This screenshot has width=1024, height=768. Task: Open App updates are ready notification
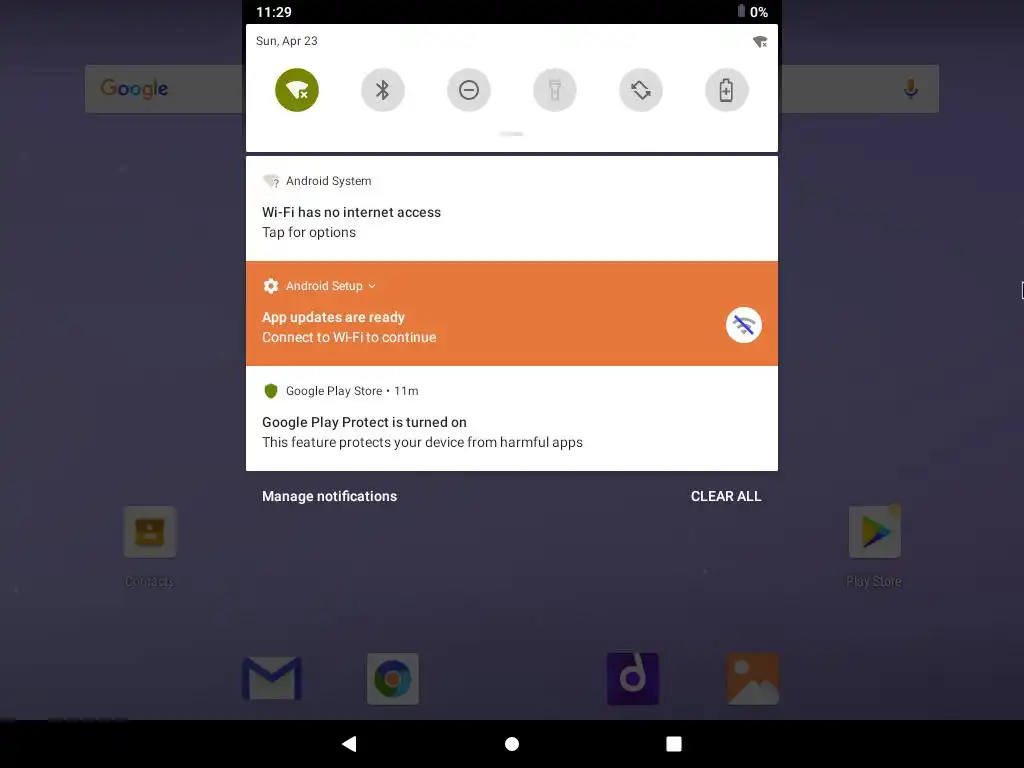tap(512, 313)
